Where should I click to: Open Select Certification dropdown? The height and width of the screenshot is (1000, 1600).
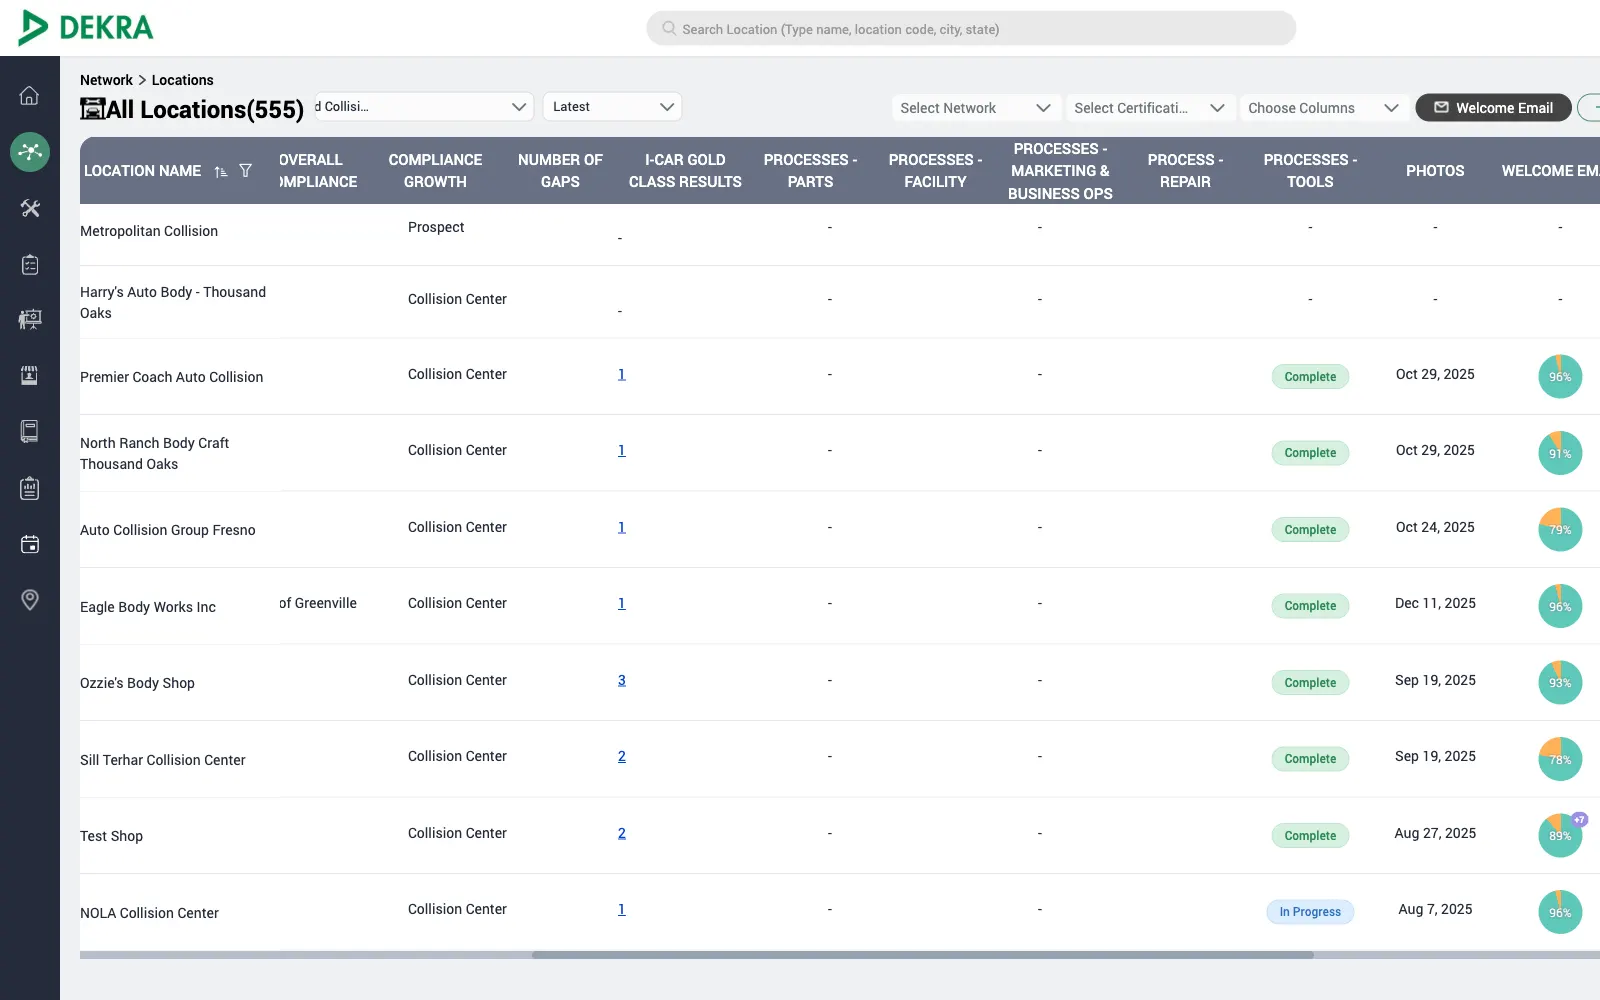pos(1149,108)
